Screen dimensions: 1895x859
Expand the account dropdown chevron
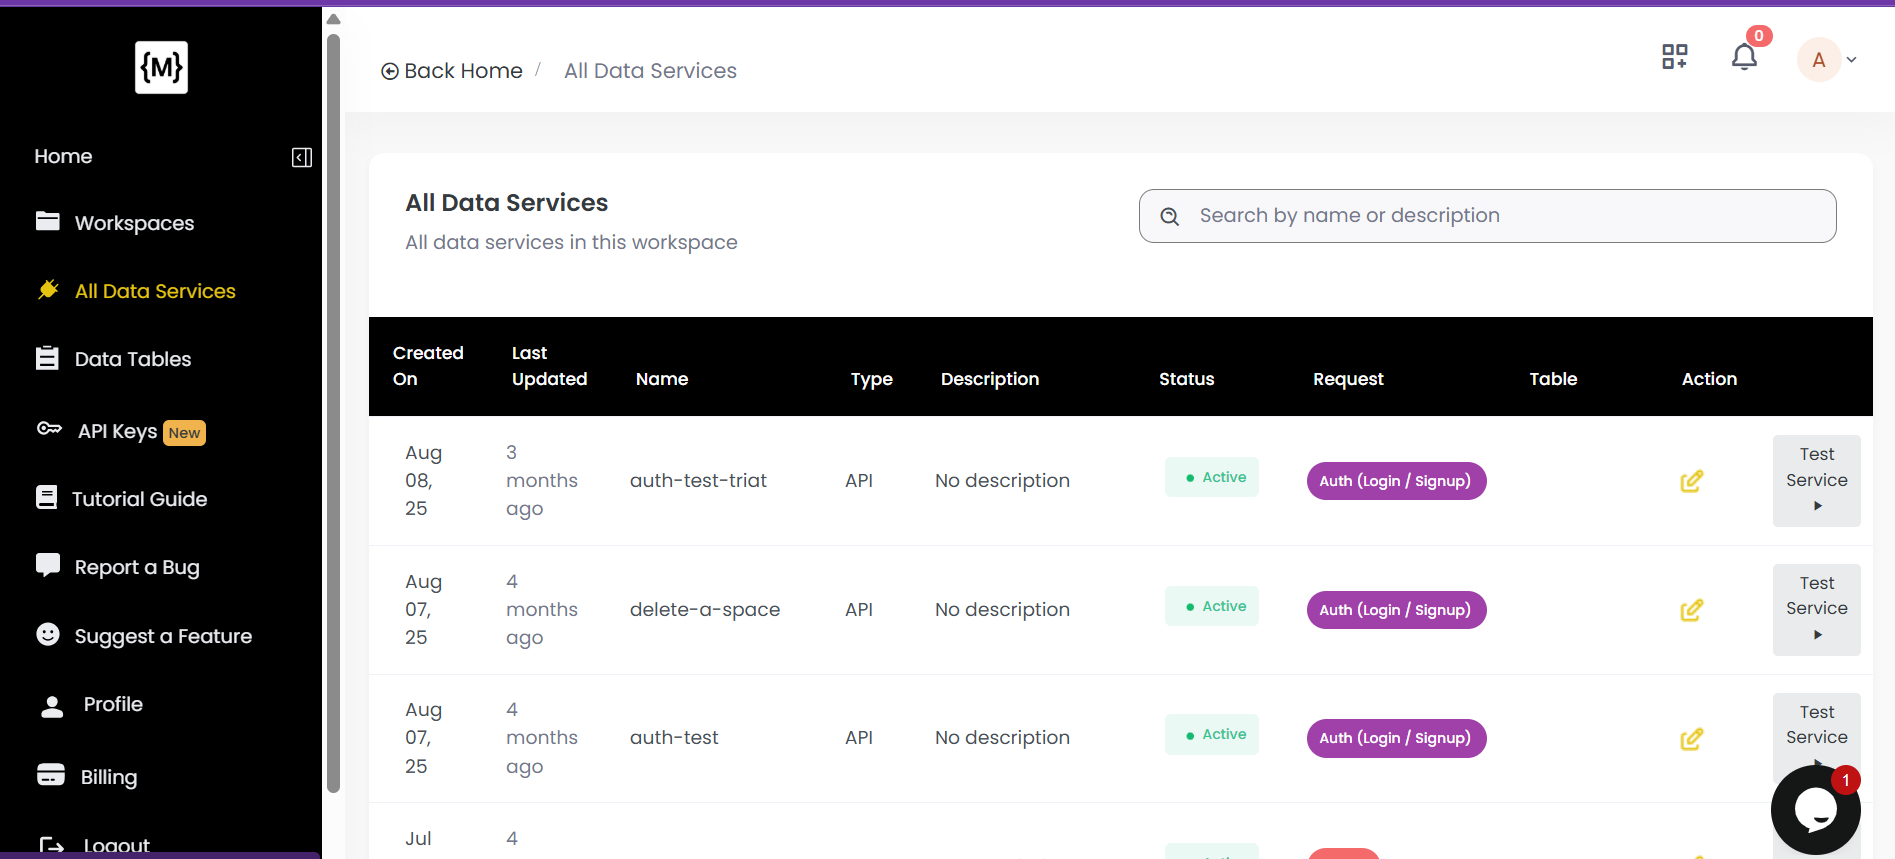pyautogui.click(x=1852, y=60)
